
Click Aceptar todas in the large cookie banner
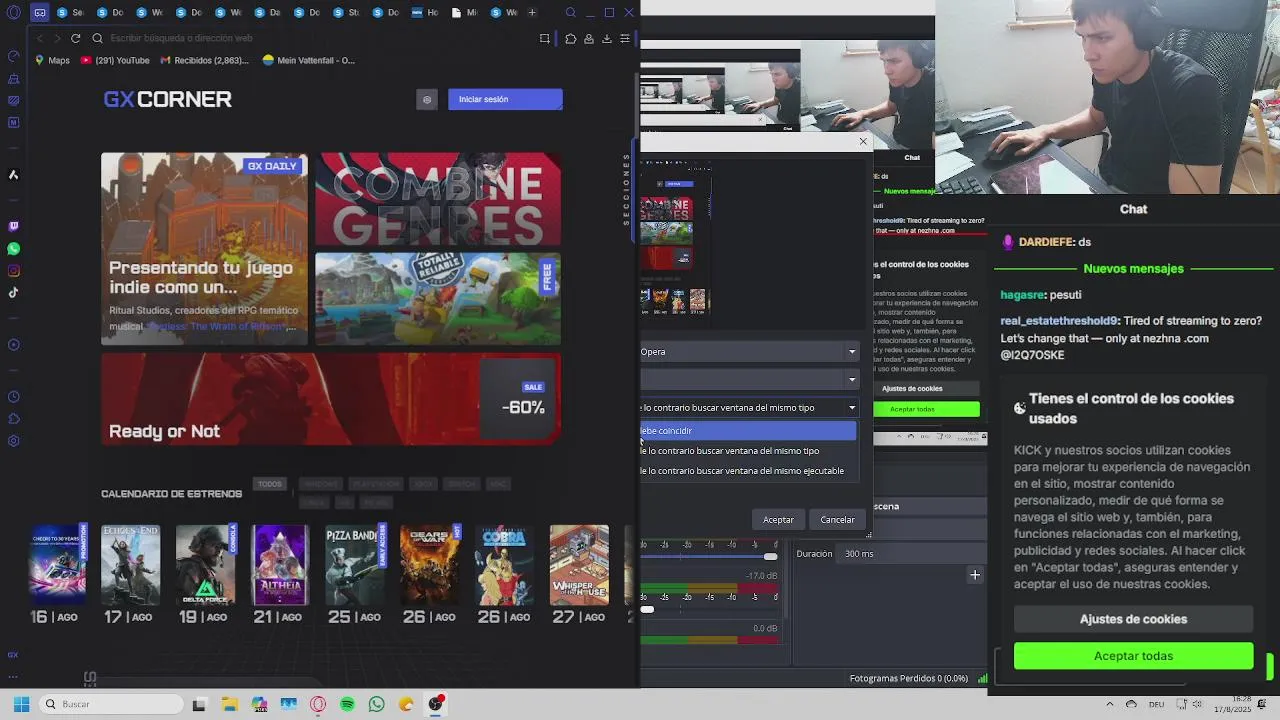click(x=1133, y=656)
